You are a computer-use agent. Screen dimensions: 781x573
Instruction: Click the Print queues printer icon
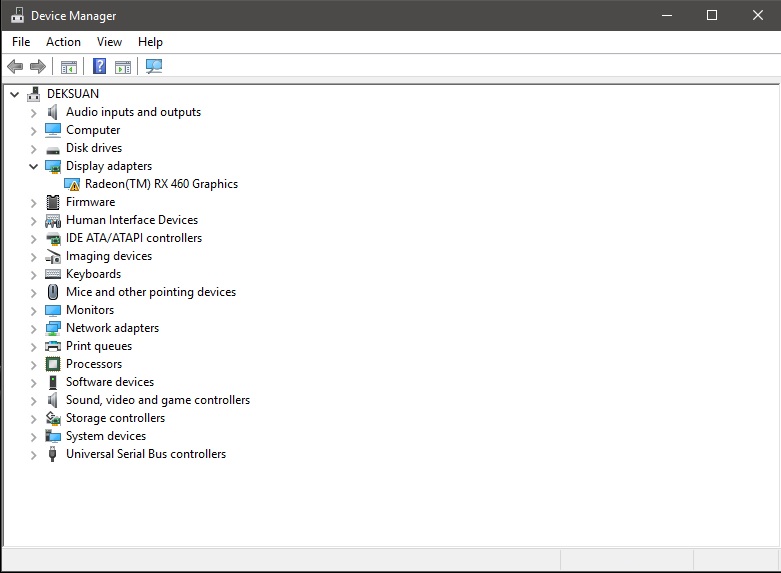click(x=53, y=346)
